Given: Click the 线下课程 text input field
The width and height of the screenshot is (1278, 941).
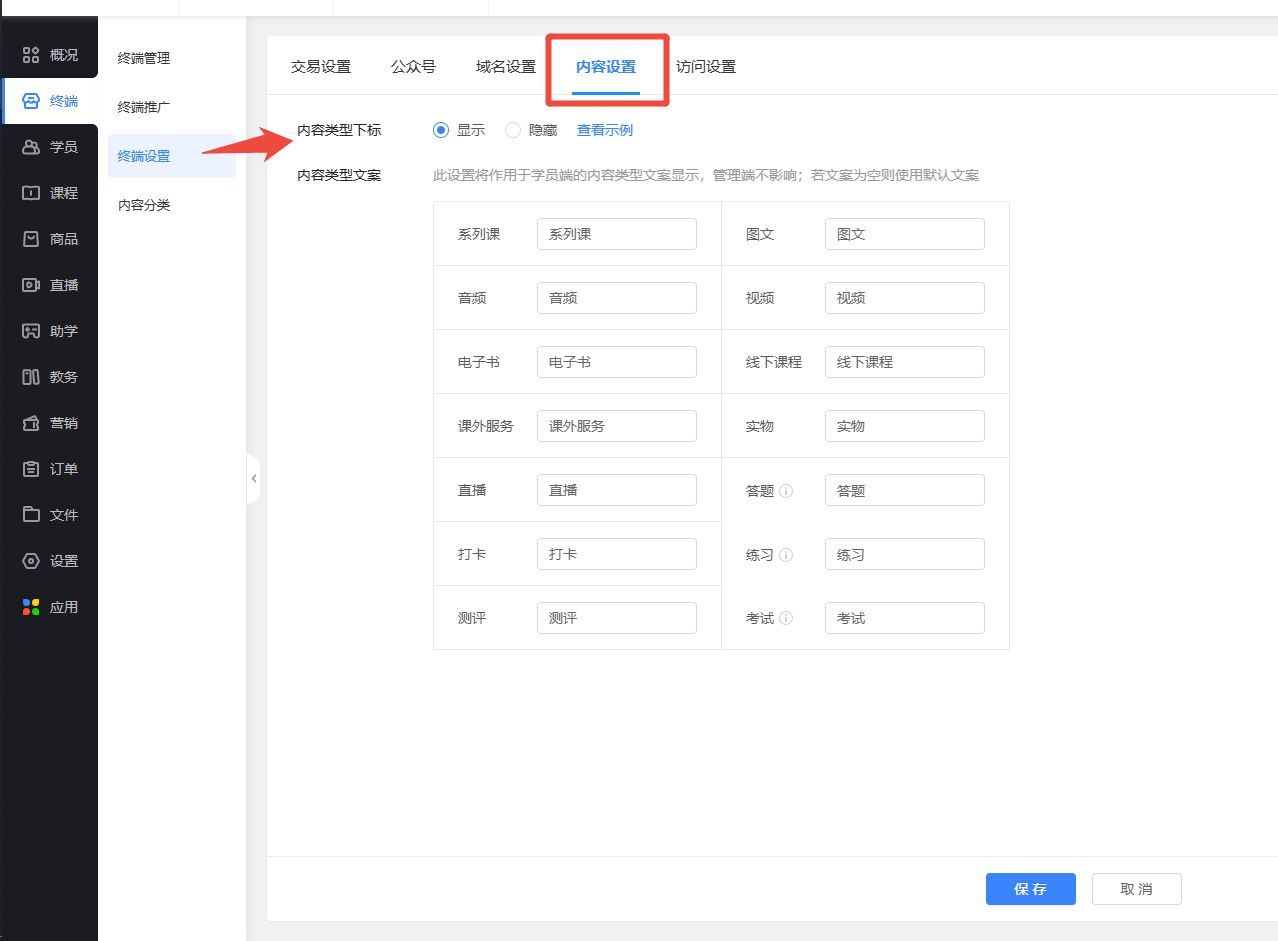Looking at the screenshot, I should pos(904,362).
